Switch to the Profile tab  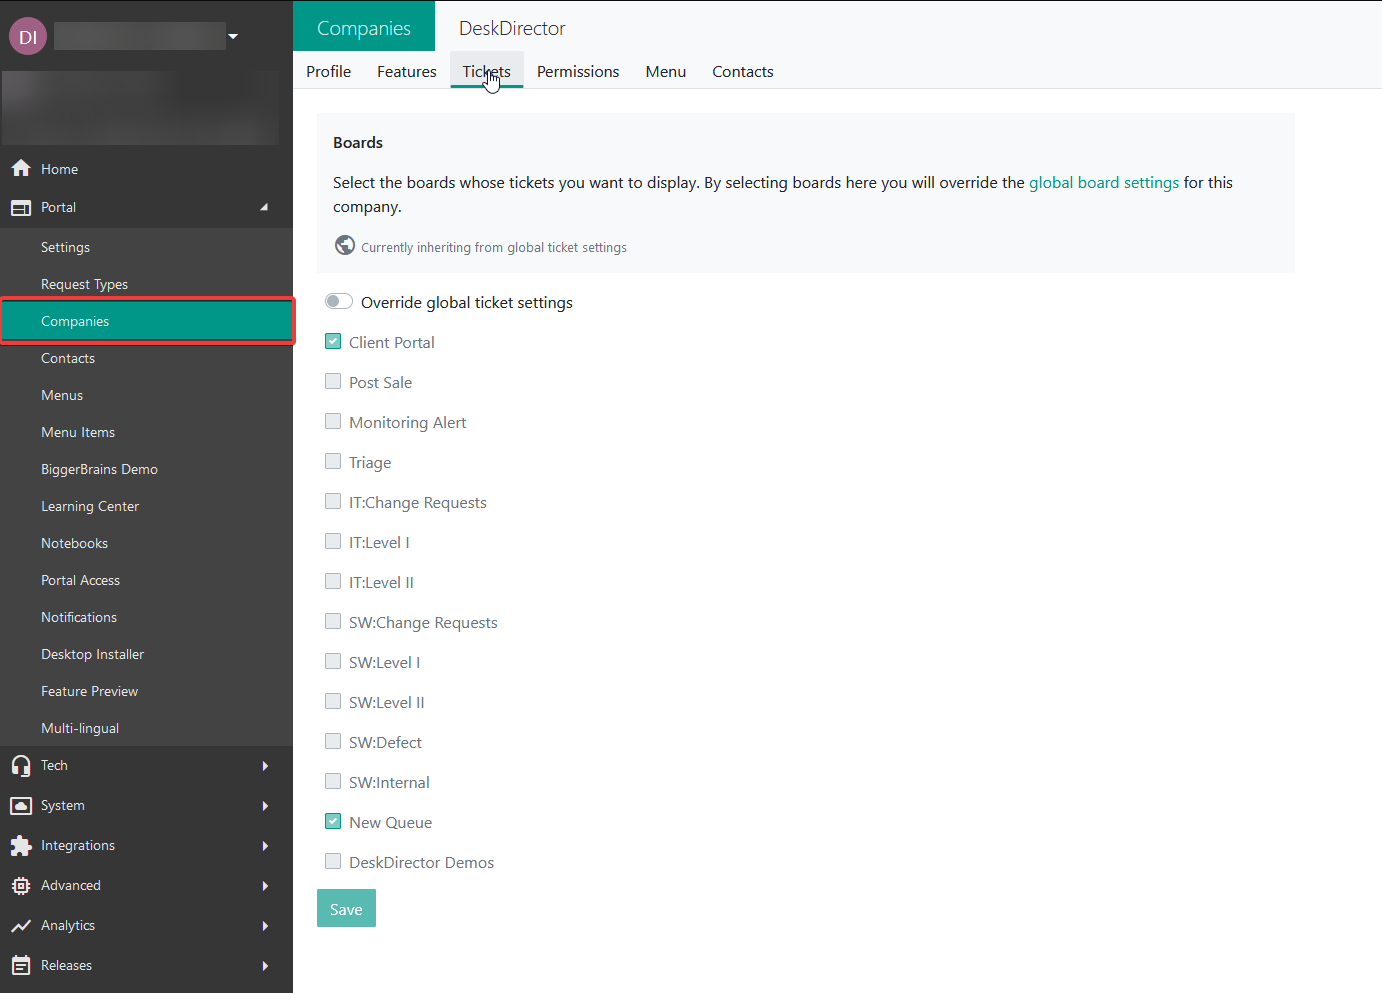329,71
